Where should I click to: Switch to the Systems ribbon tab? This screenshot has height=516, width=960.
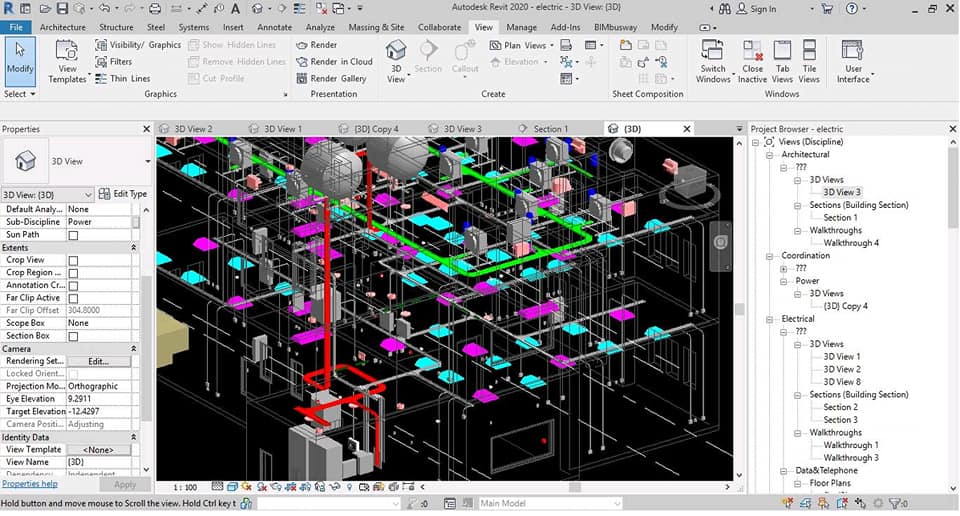click(193, 27)
